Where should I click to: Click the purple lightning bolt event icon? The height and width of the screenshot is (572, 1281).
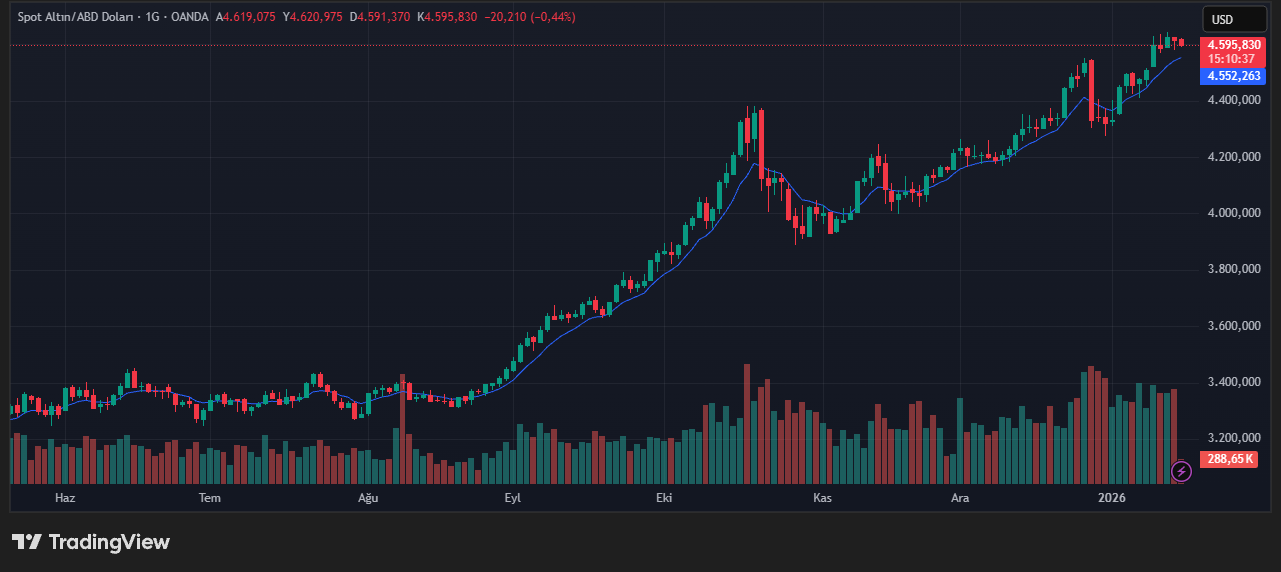(1181, 470)
